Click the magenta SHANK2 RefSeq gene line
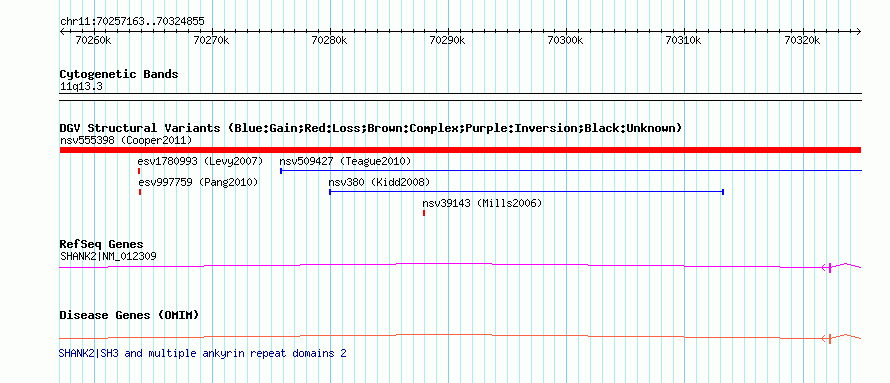This screenshot has width=890, height=383. point(460,266)
